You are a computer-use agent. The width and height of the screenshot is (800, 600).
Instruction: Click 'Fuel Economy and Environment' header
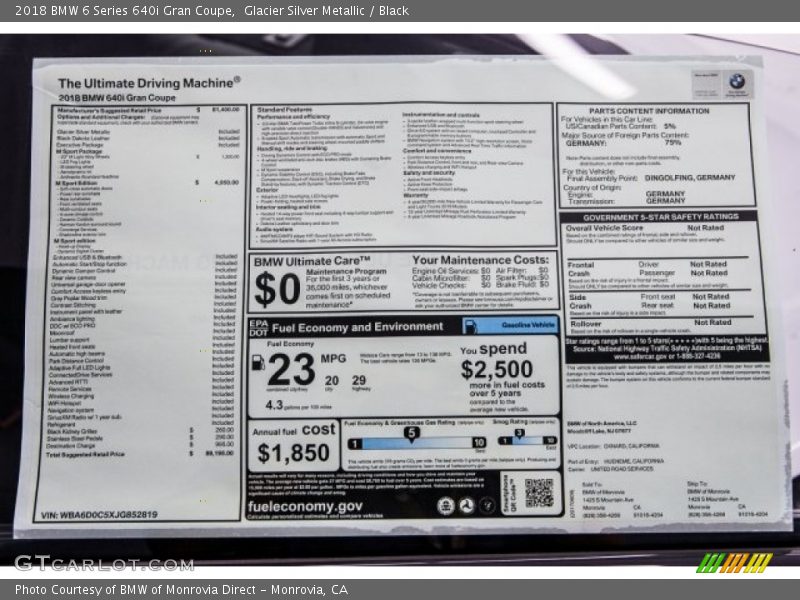point(358,327)
